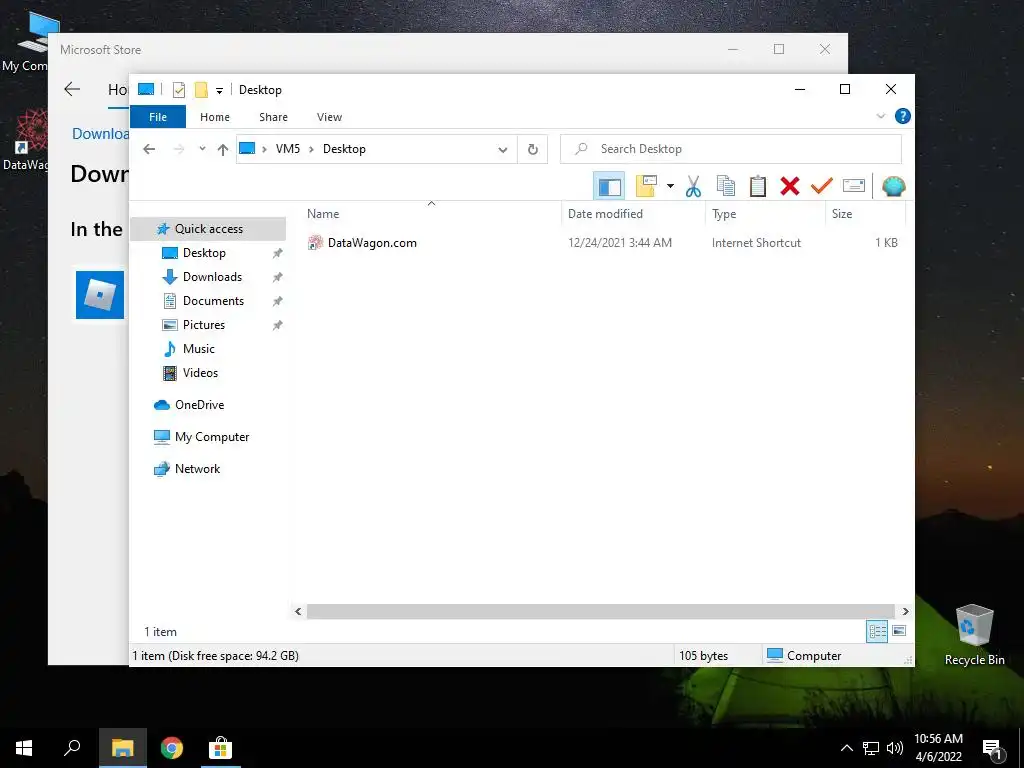This screenshot has width=1024, height=768.
Task: Select OneDrive in navigation pane
Action: pyautogui.click(x=199, y=405)
